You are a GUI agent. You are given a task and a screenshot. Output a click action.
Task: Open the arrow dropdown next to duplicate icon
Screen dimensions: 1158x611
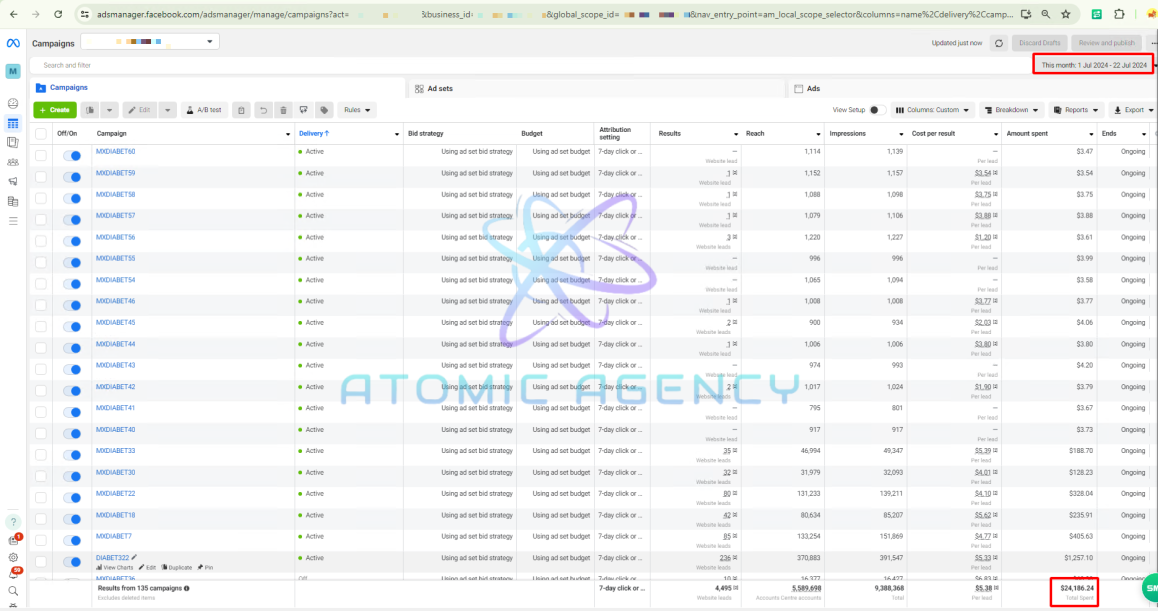point(109,110)
